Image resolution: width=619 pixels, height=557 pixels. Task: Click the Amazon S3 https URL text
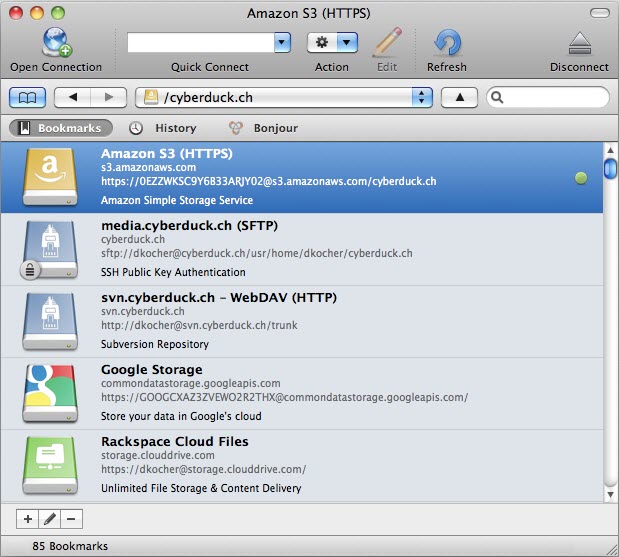pos(268,182)
